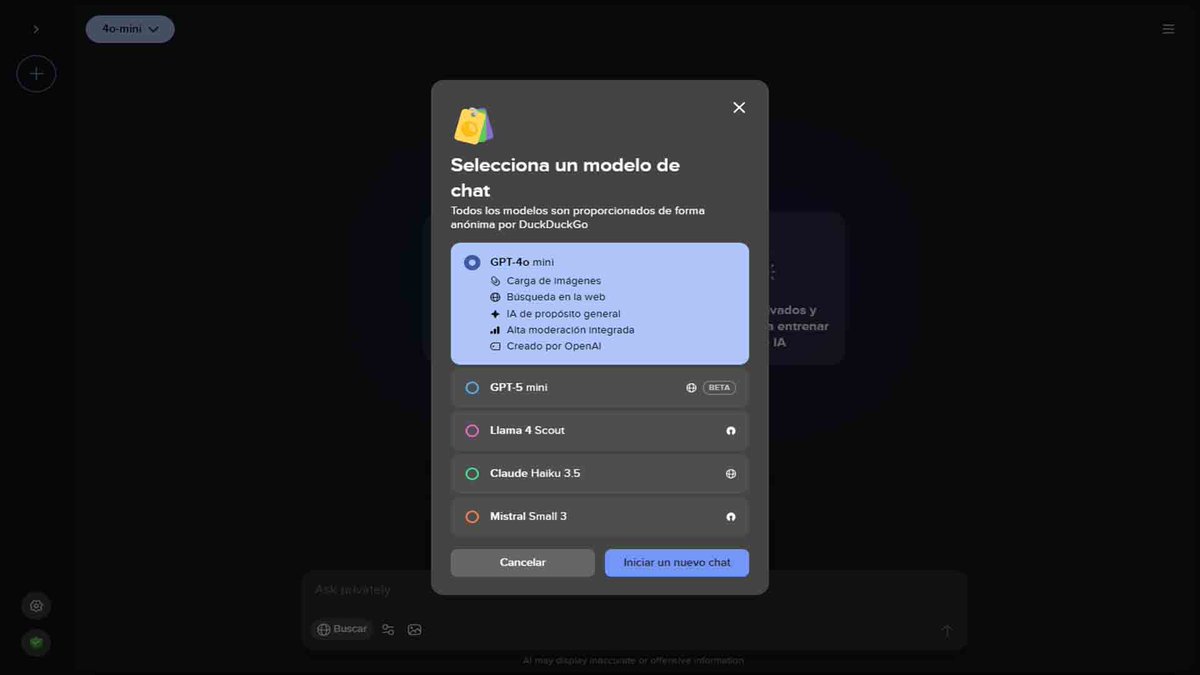
Task: Open the 4o-mini model dropdown
Action: click(x=130, y=29)
